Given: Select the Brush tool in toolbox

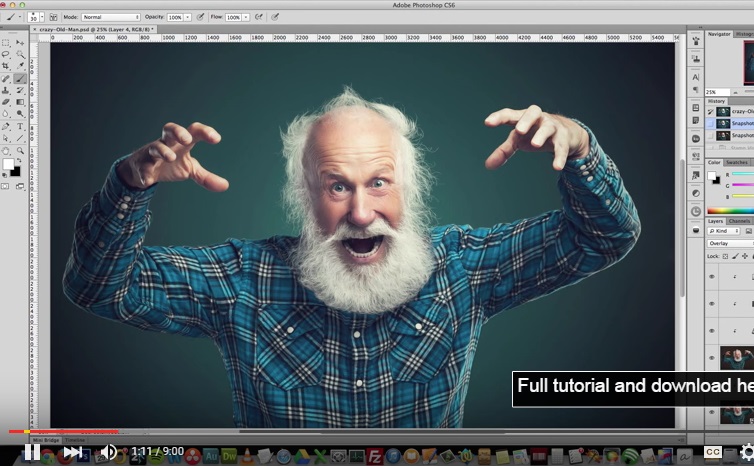Looking at the screenshot, I should coord(20,78).
